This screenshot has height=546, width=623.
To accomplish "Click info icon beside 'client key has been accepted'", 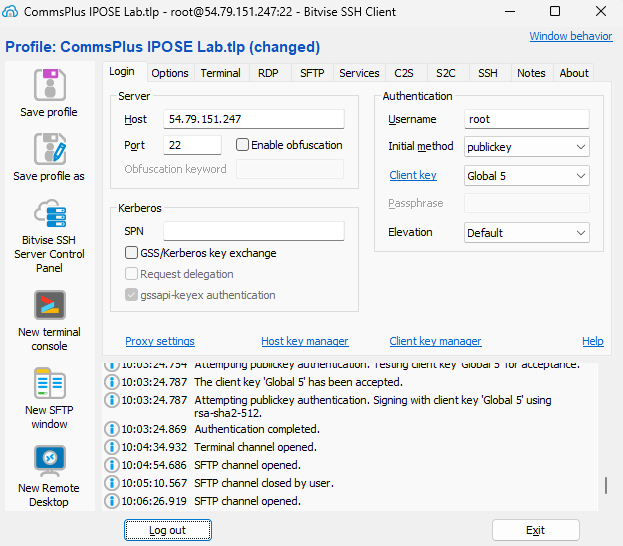I will pos(112,382).
